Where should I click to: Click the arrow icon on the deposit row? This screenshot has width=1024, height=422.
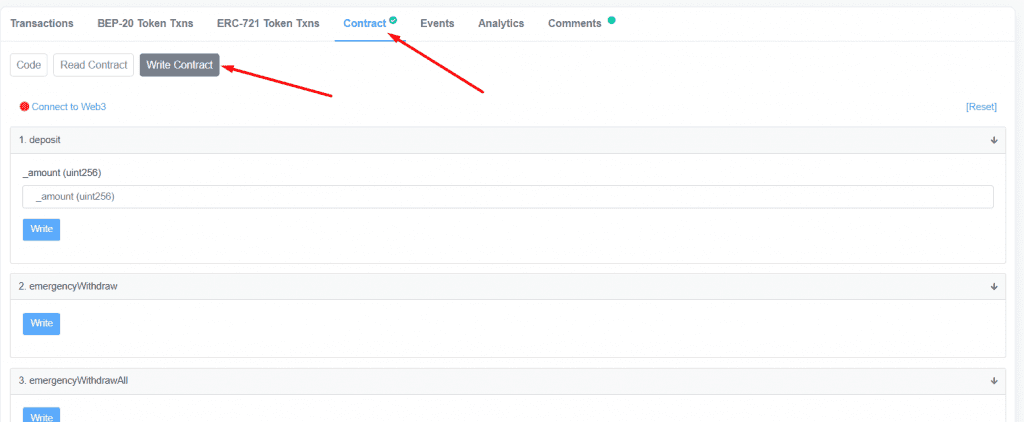point(994,140)
